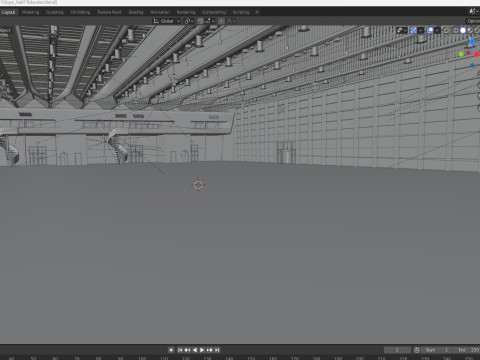Switch to UV Editing workspace
This screenshot has height=360, width=480.
80,12
